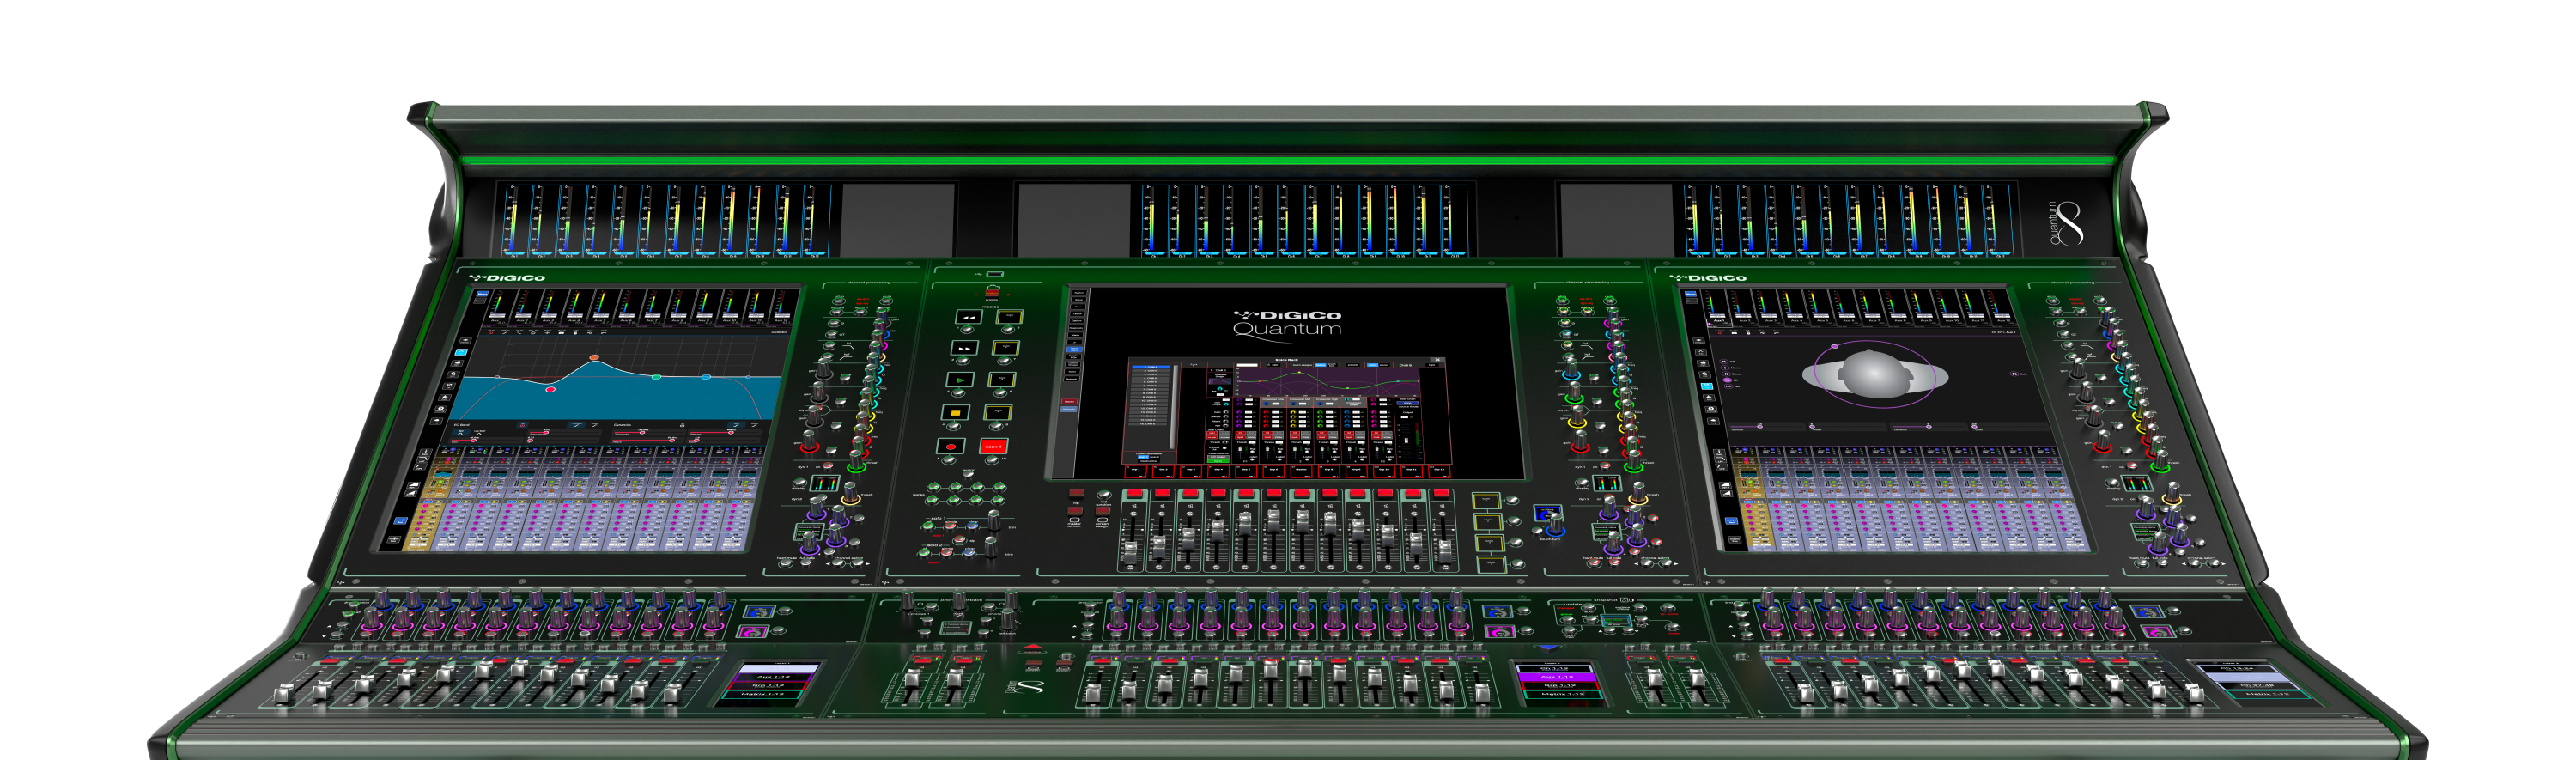Hit the rewind macro button
Viewport: 2576px width, 760px height.
(x=969, y=317)
